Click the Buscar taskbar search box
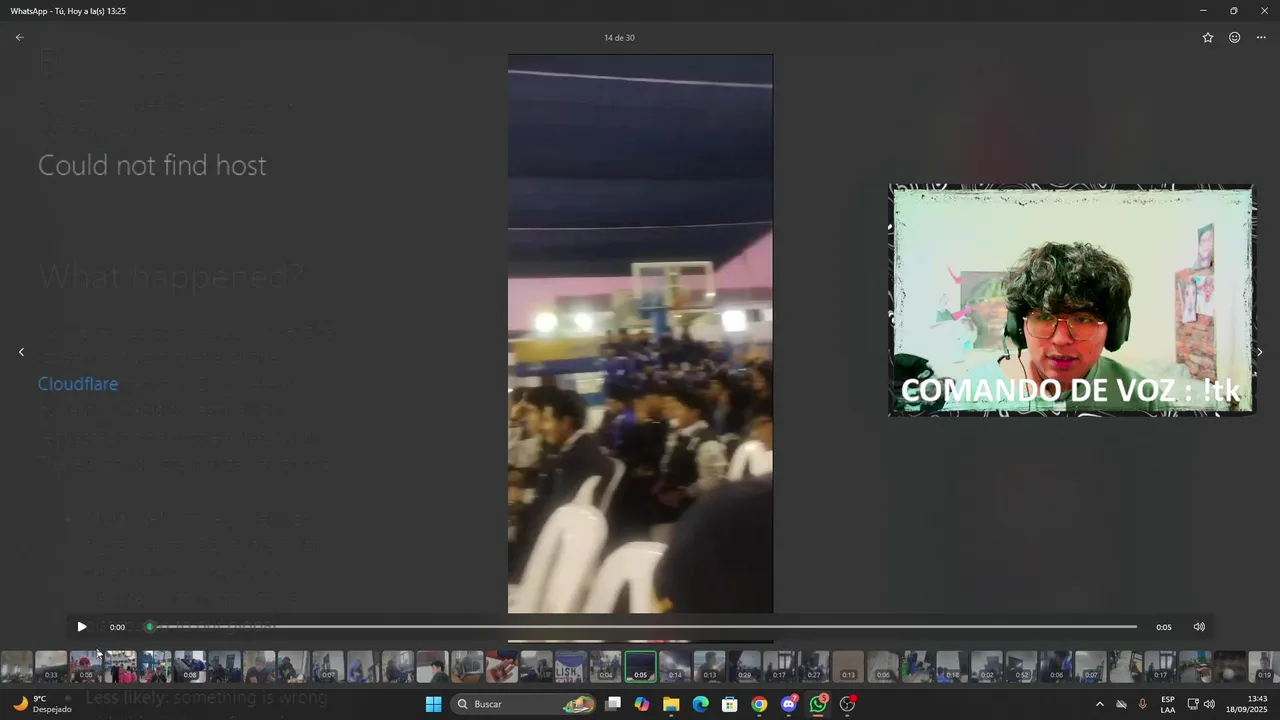The width and height of the screenshot is (1280, 720). pyautogui.click(x=524, y=704)
